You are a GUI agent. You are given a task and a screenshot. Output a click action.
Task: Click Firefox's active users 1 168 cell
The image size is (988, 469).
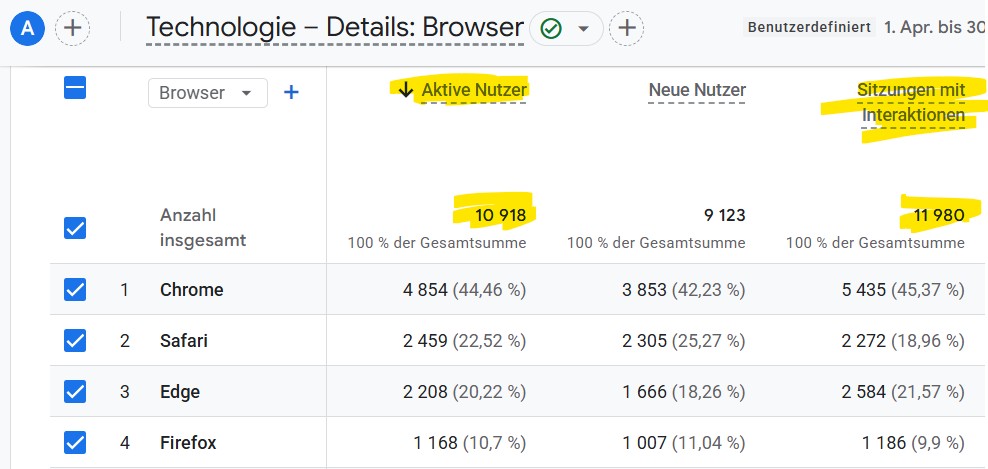469,443
